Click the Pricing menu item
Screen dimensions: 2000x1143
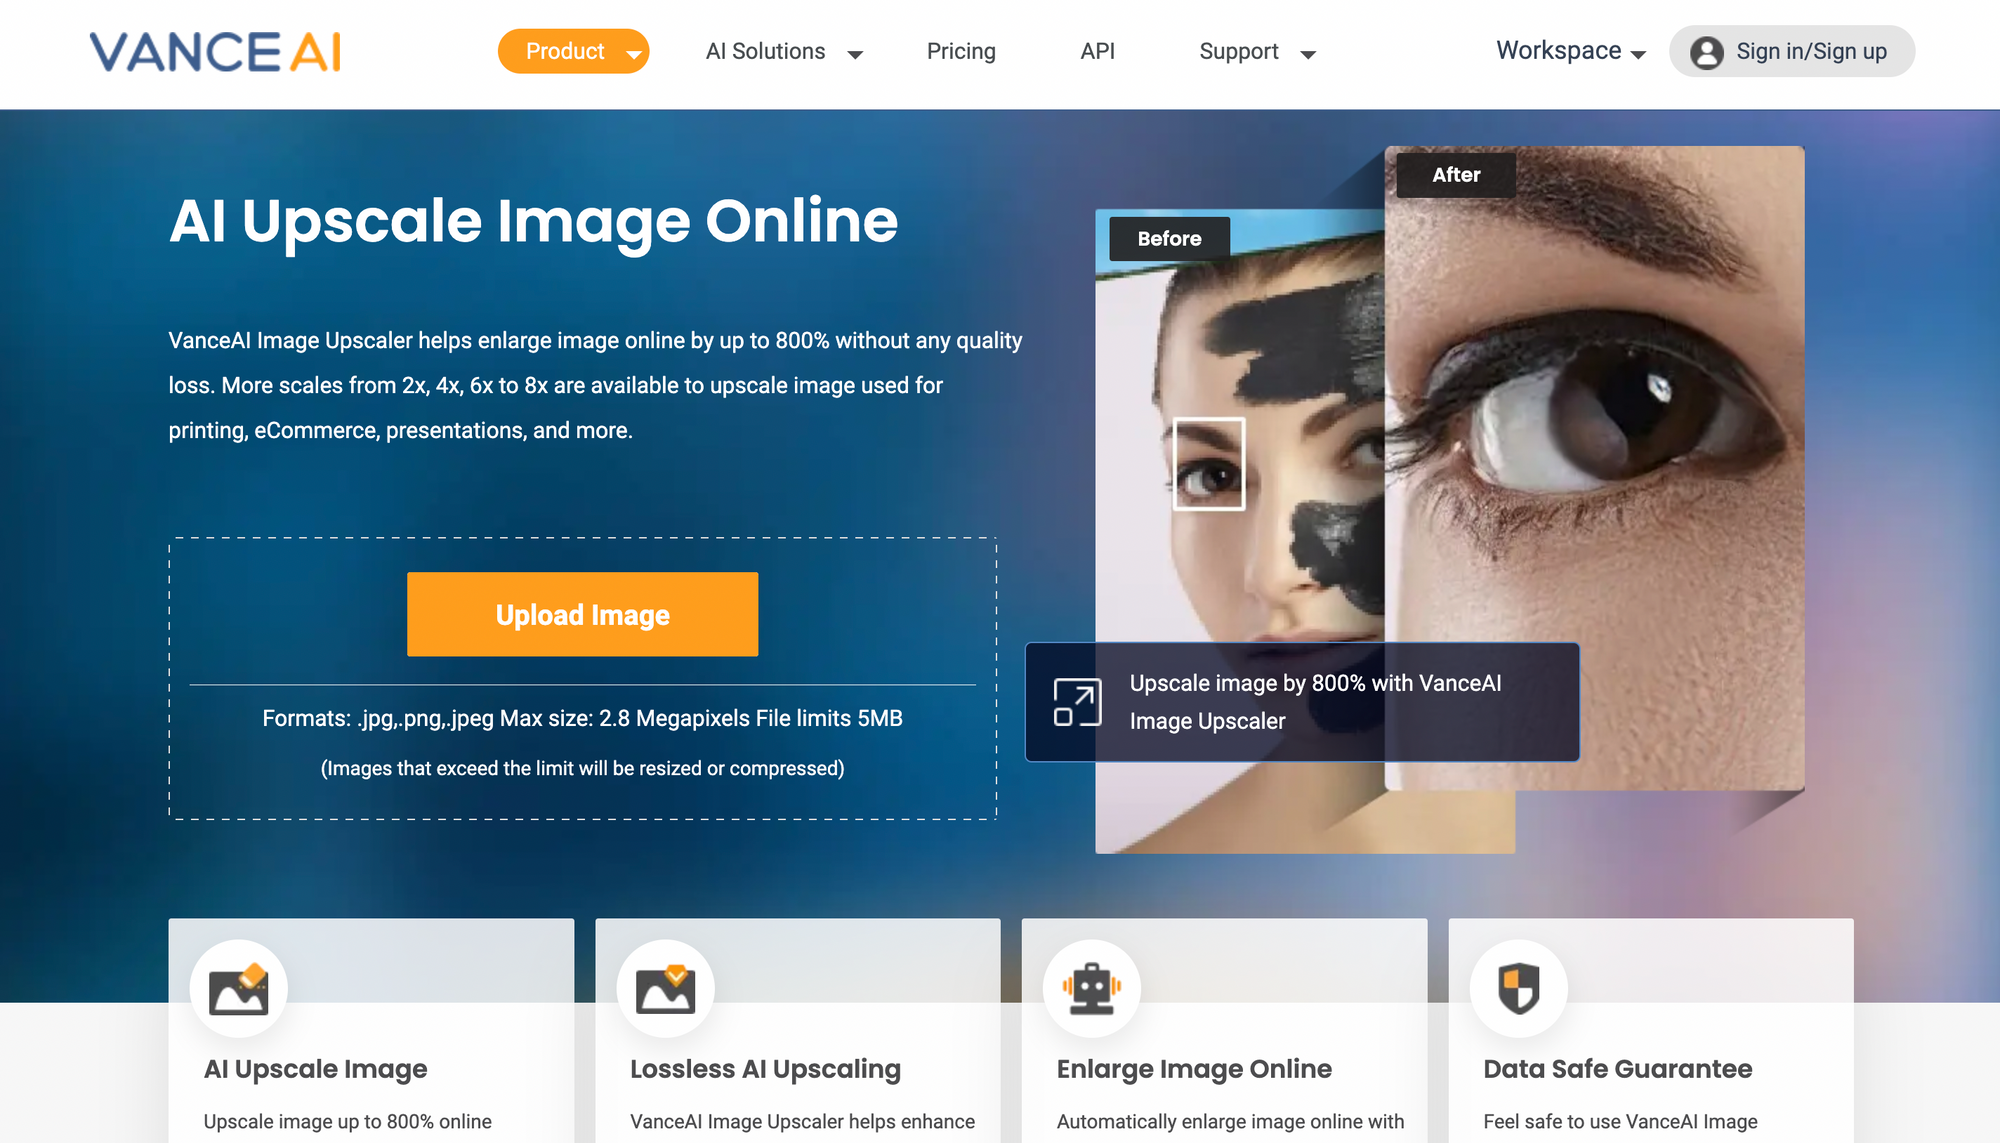point(962,51)
